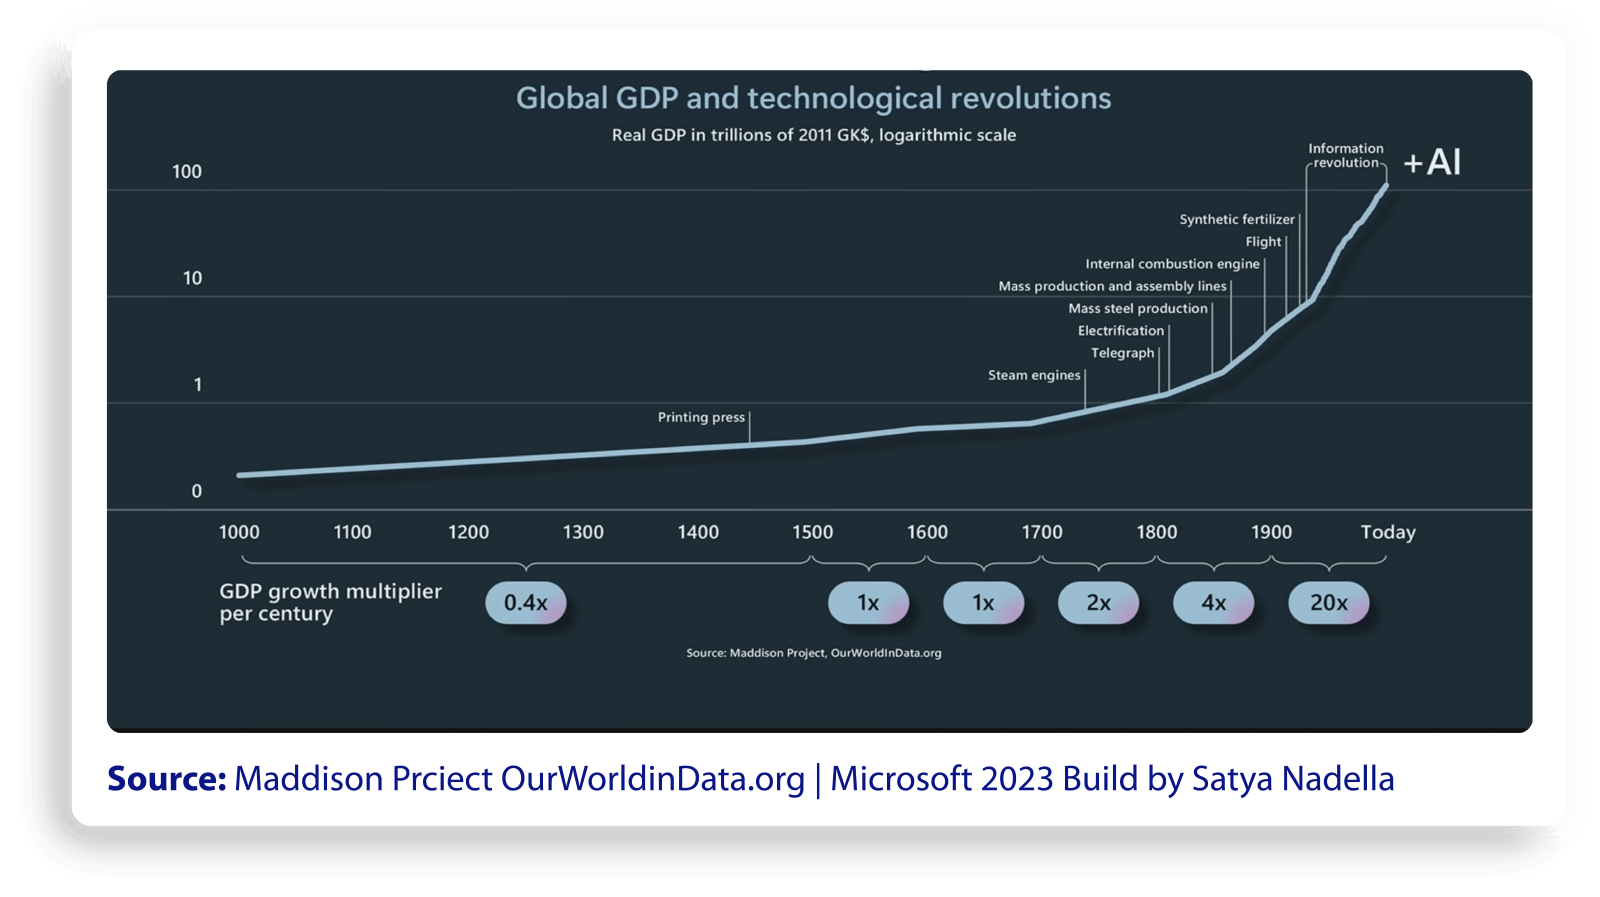Image resolution: width=1600 pixels, height=897 pixels.
Task: Click the Information revolution label
Action: point(1346,155)
